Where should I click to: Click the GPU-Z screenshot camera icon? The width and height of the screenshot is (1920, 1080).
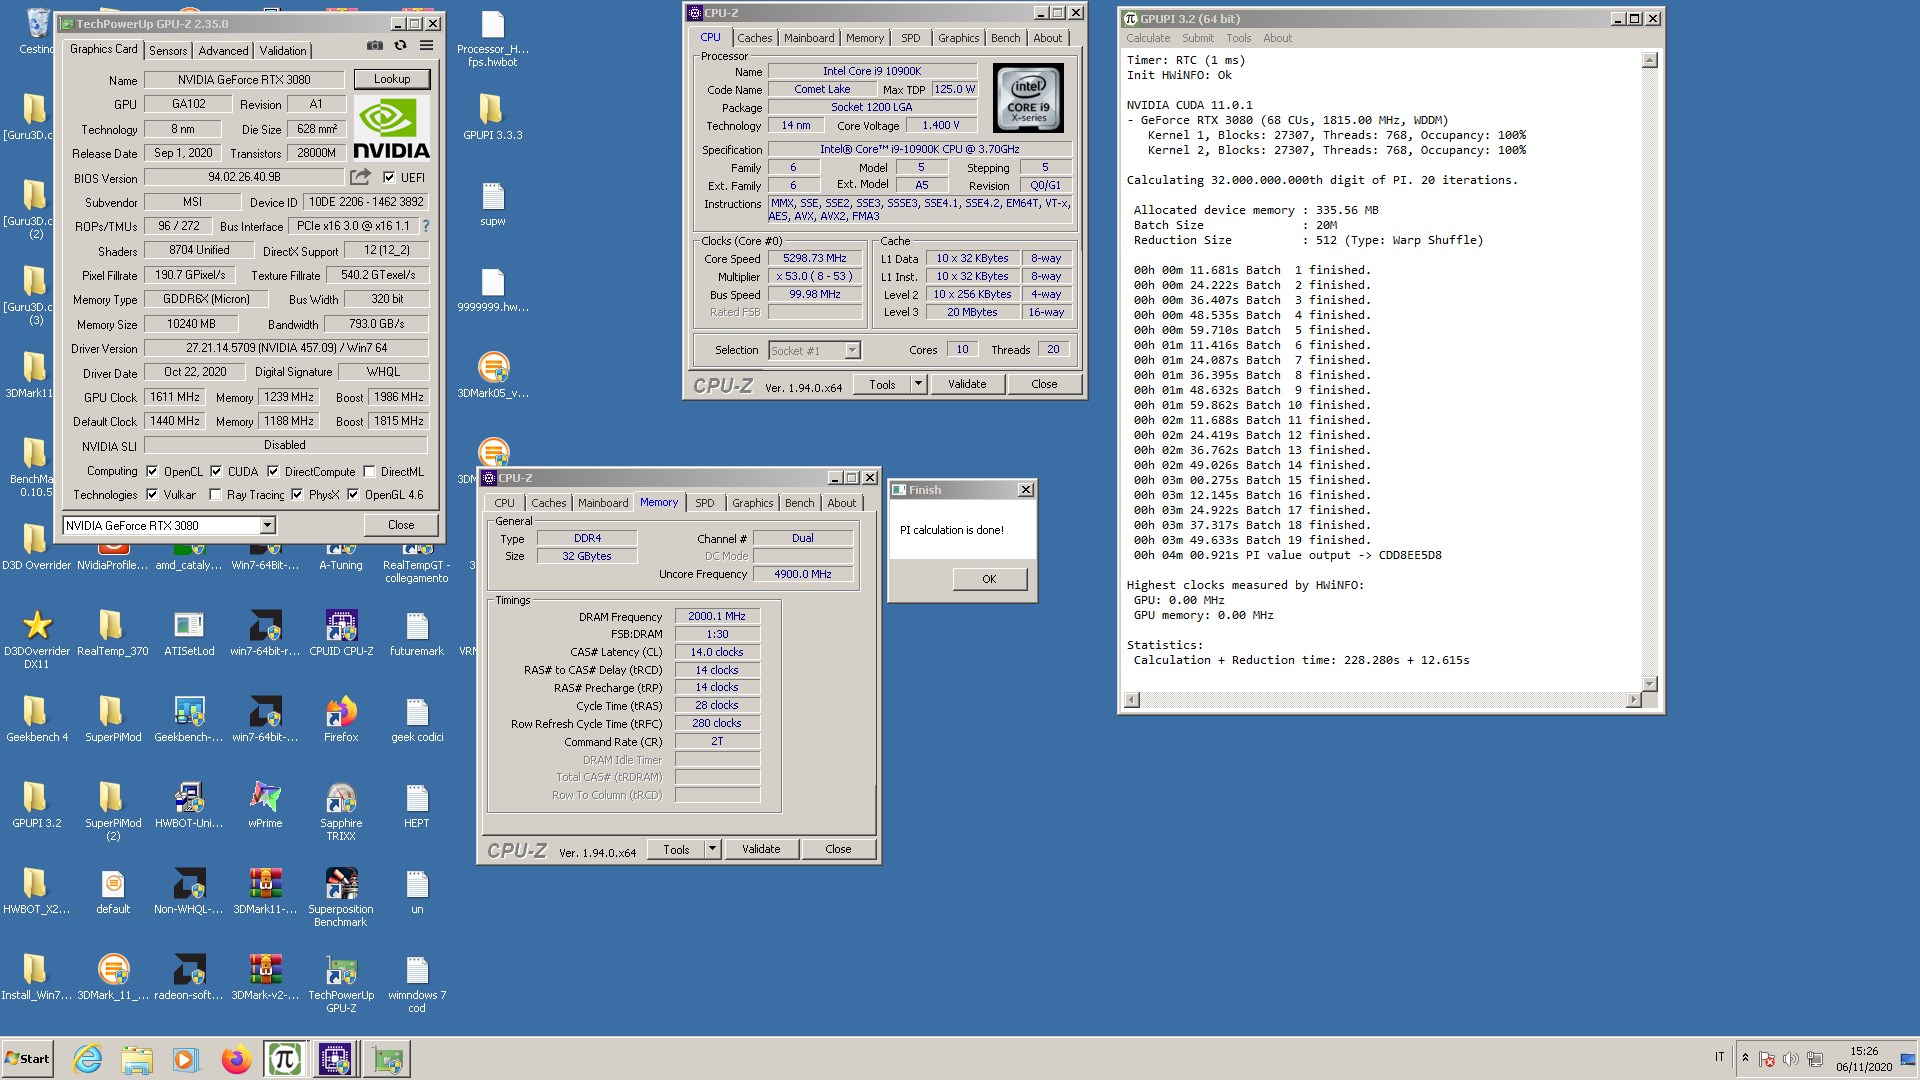click(374, 45)
